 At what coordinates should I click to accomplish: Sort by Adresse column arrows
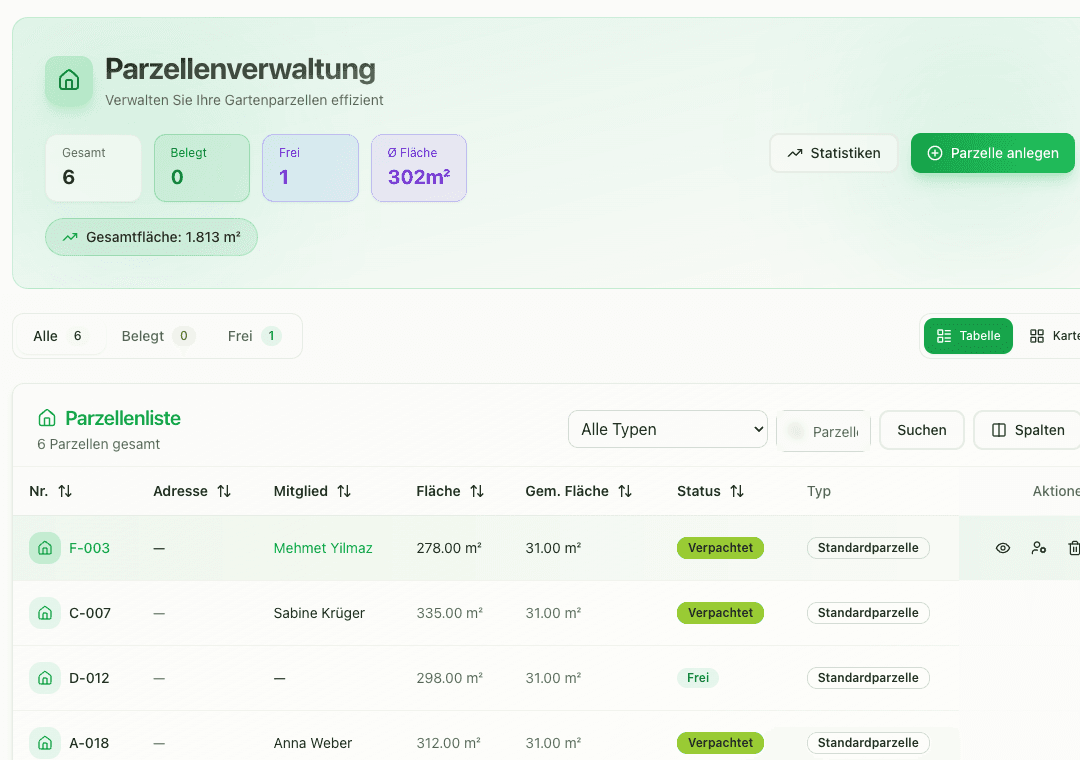click(x=224, y=491)
